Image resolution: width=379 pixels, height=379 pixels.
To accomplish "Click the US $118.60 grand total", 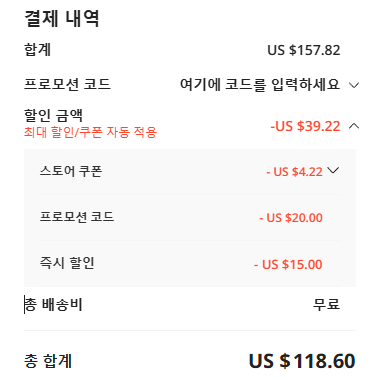I will point(302,361).
